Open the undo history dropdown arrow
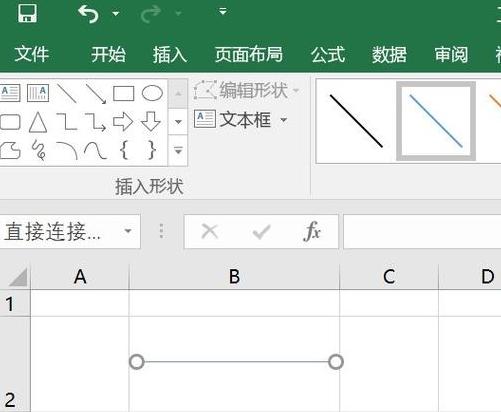 116,14
